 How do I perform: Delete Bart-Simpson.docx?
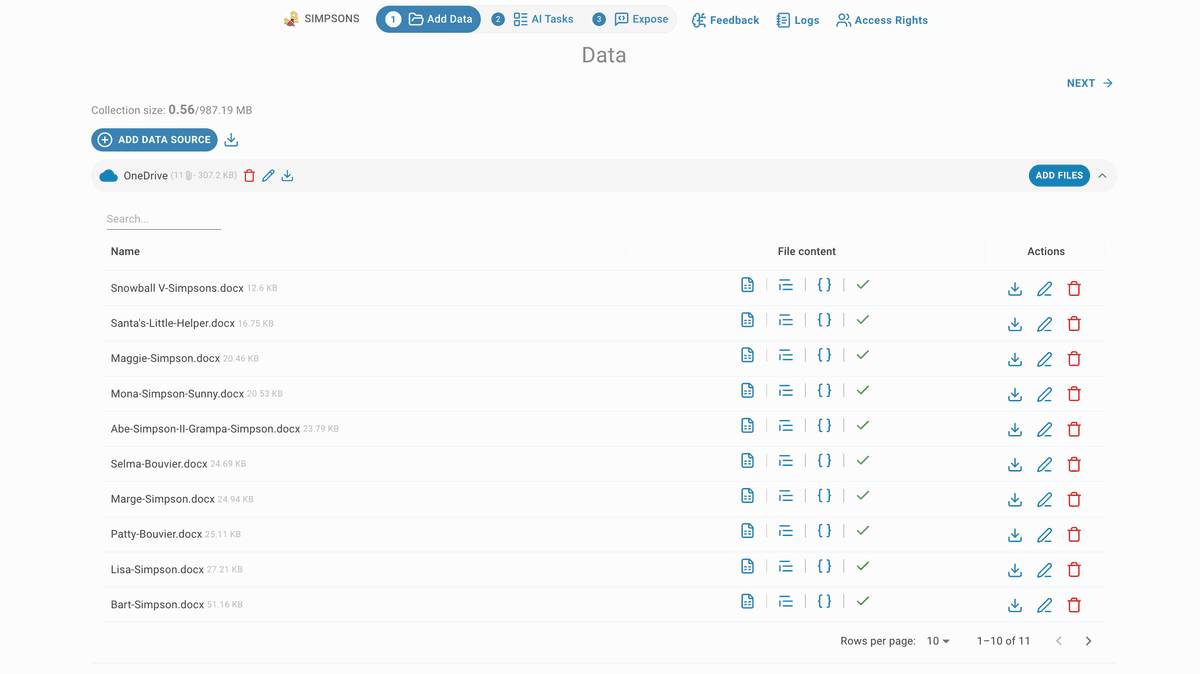pyautogui.click(x=1074, y=605)
